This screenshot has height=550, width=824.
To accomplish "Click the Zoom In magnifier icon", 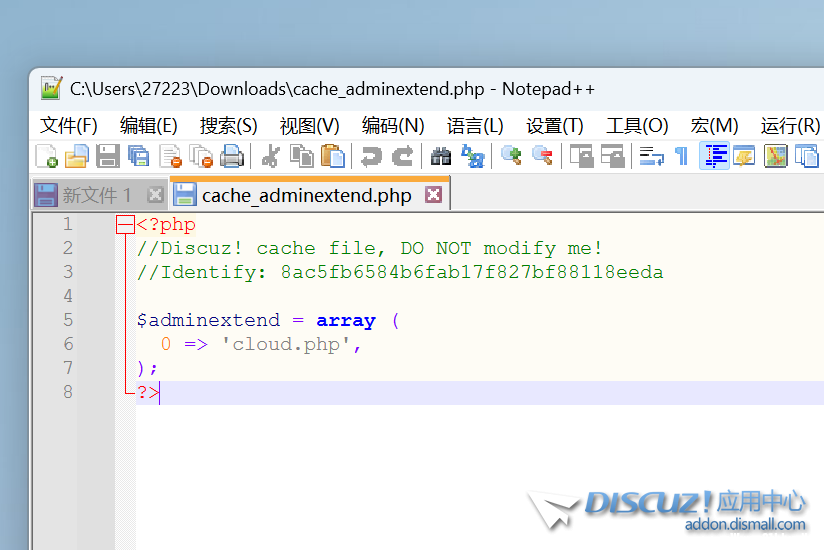I will (511, 156).
